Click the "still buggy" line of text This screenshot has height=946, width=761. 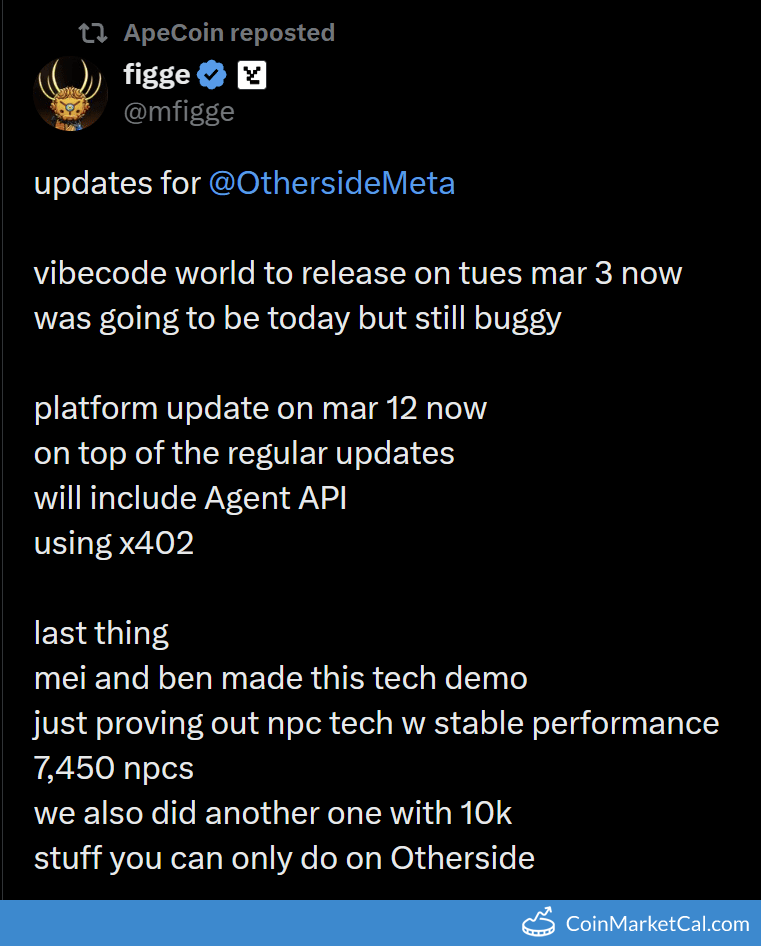(297, 318)
